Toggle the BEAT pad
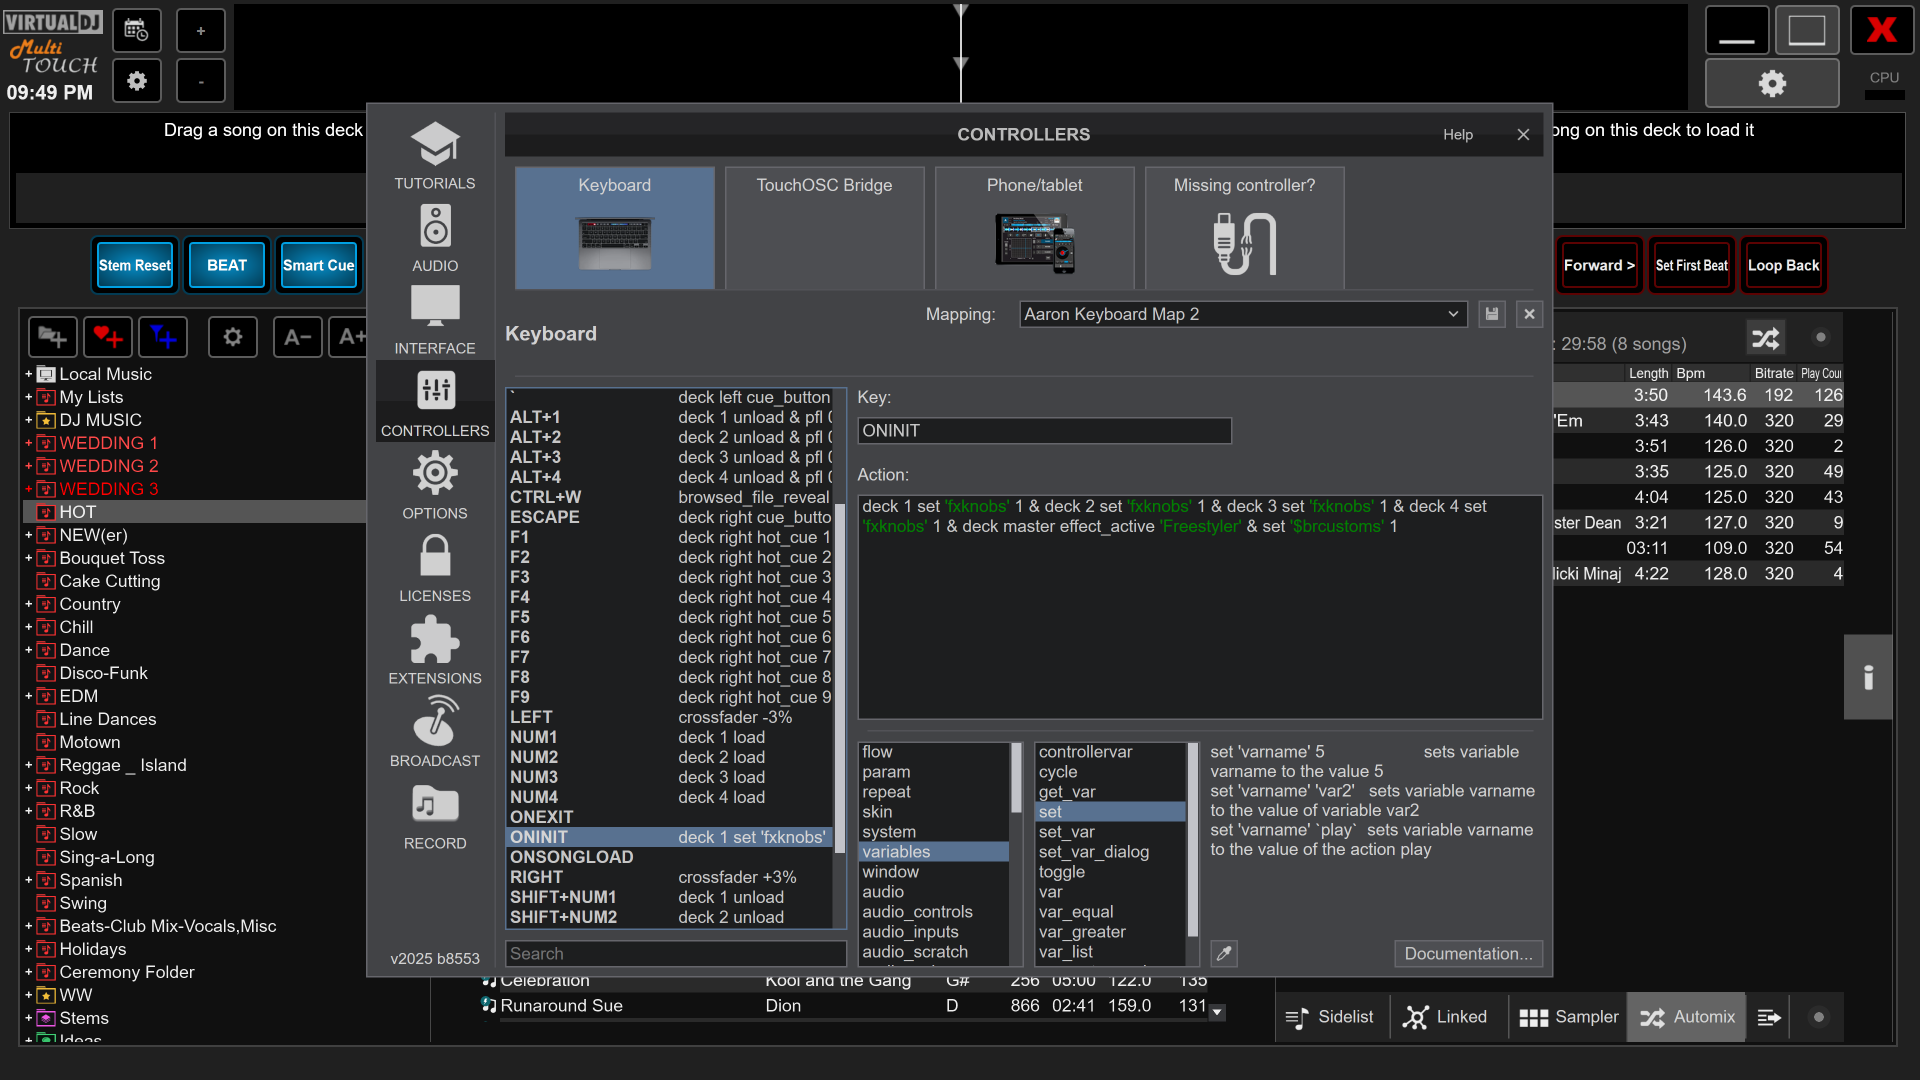The width and height of the screenshot is (1920, 1080). pos(227,265)
